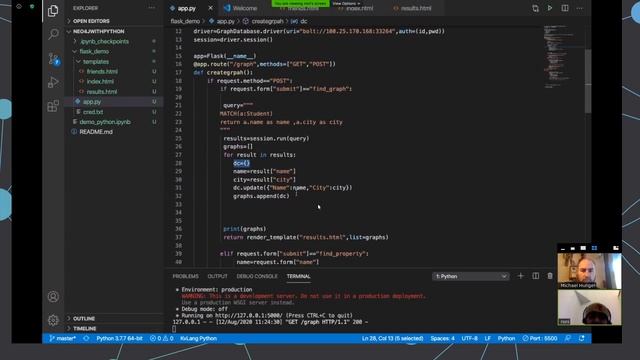
Task: Open results.html in the explorer tree
Action: pyautogui.click(x=102, y=92)
